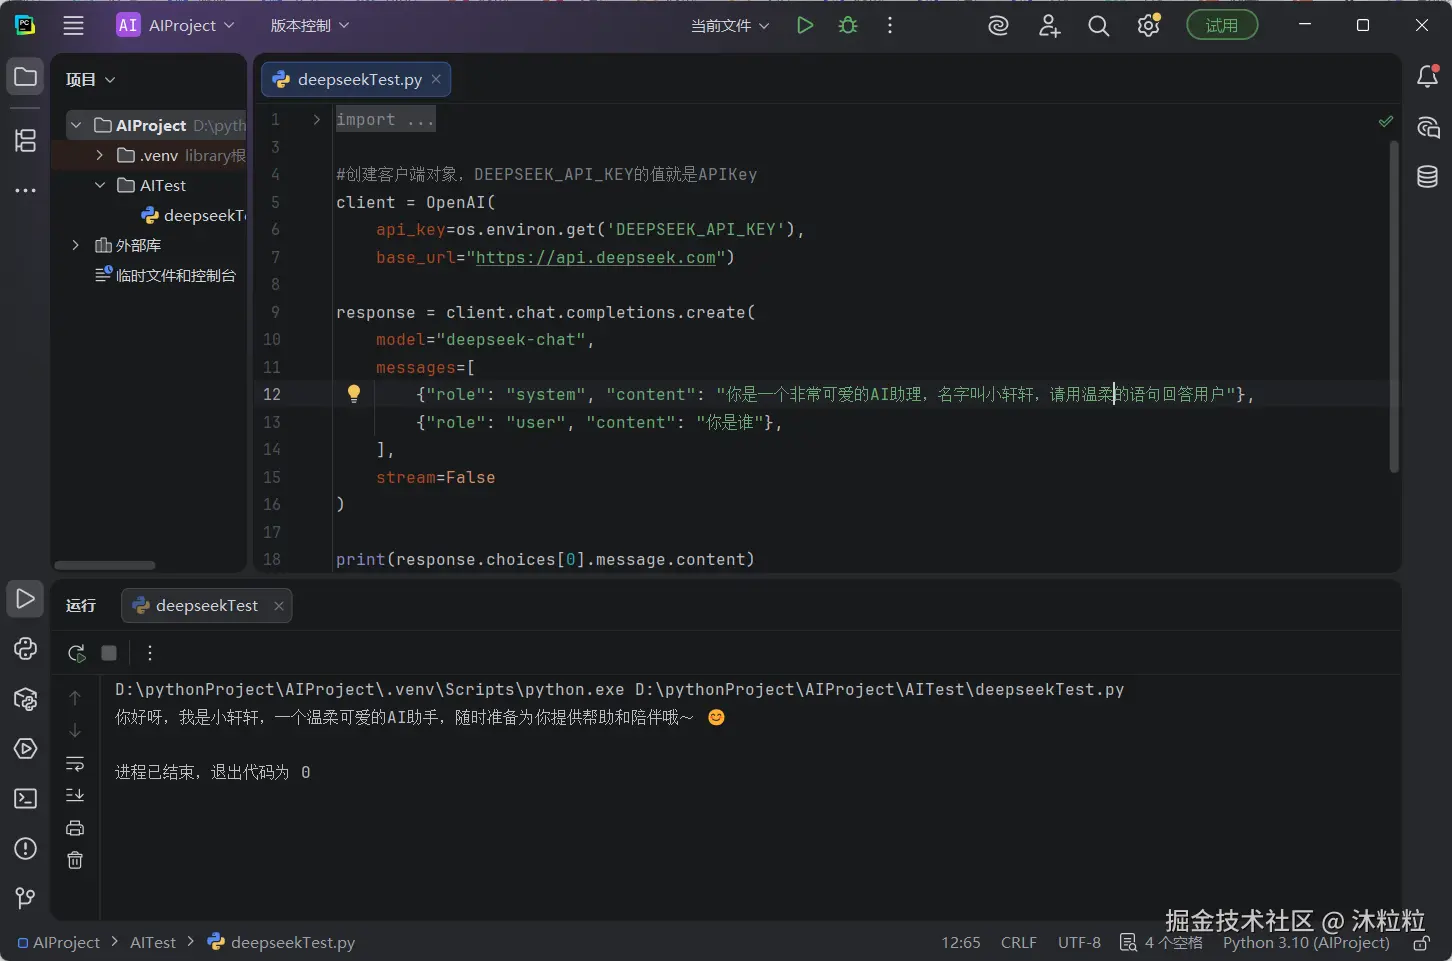Open more options in run toolbar
The height and width of the screenshot is (961, 1452).
[150, 653]
